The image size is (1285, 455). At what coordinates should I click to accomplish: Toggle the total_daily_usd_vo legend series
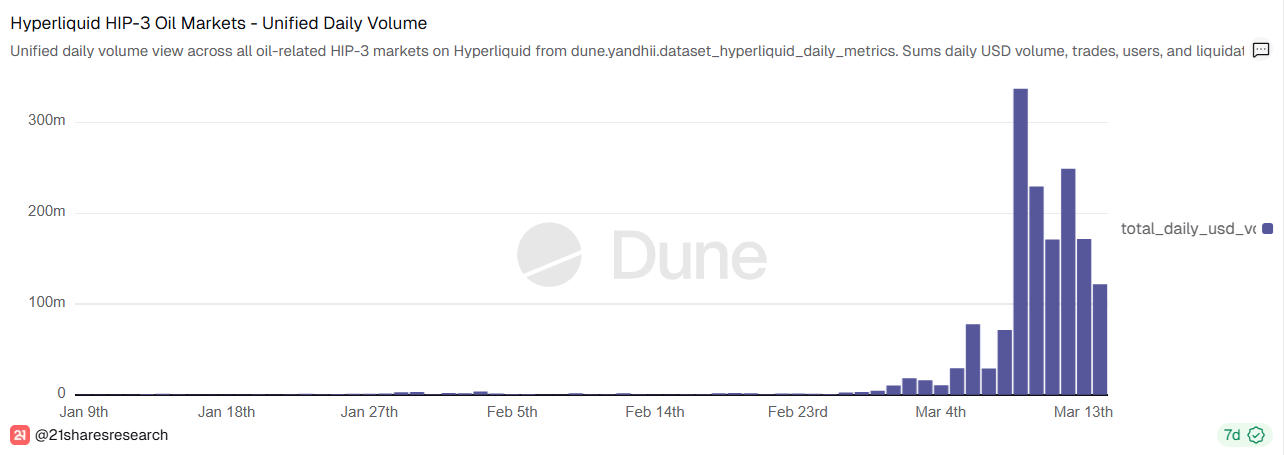point(1197,229)
